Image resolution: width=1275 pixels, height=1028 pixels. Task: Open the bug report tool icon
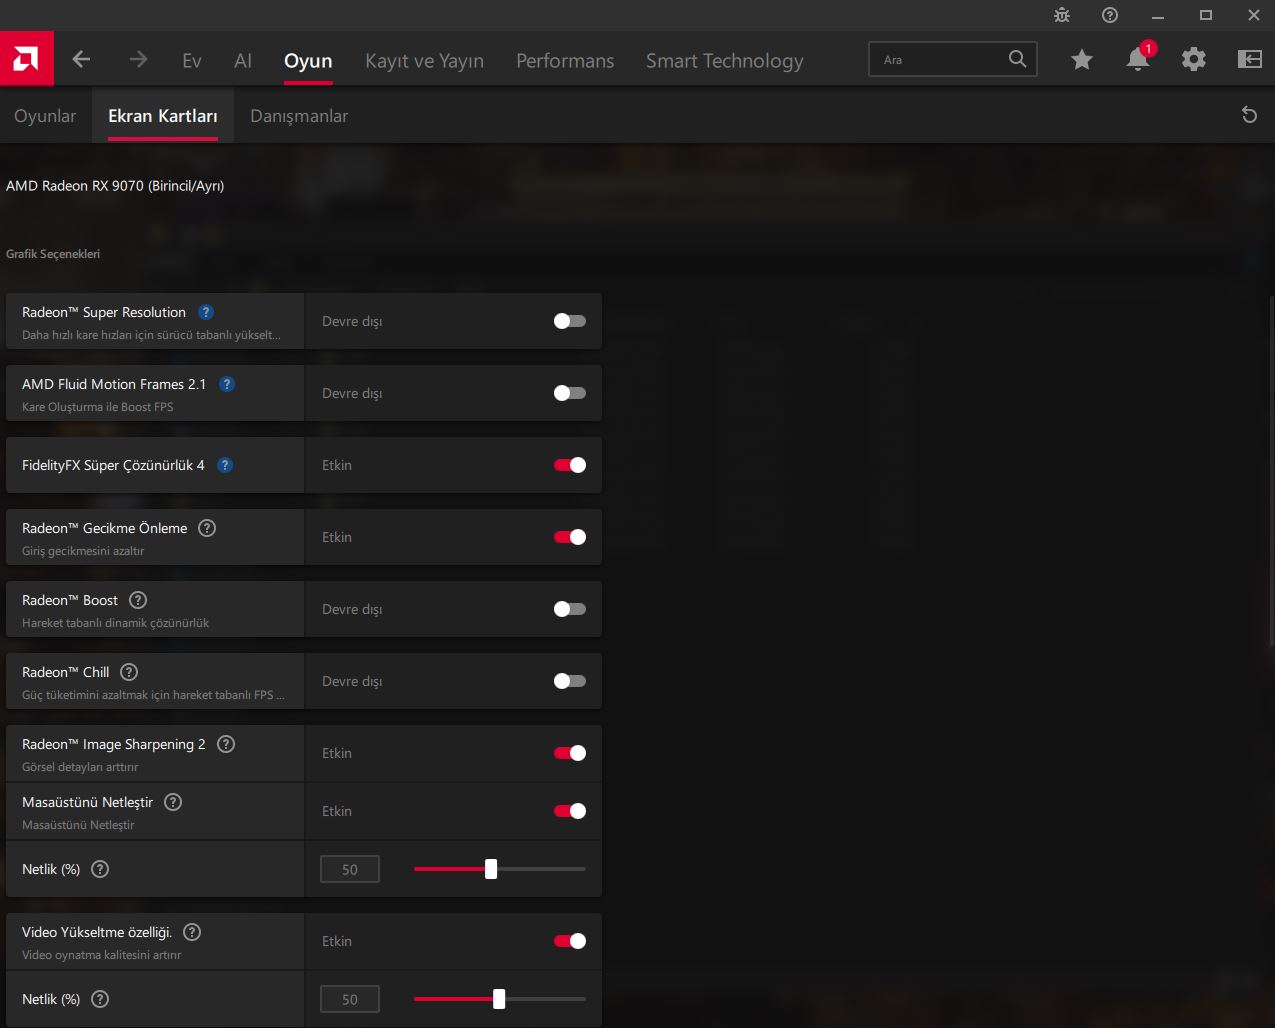pos(1062,15)
